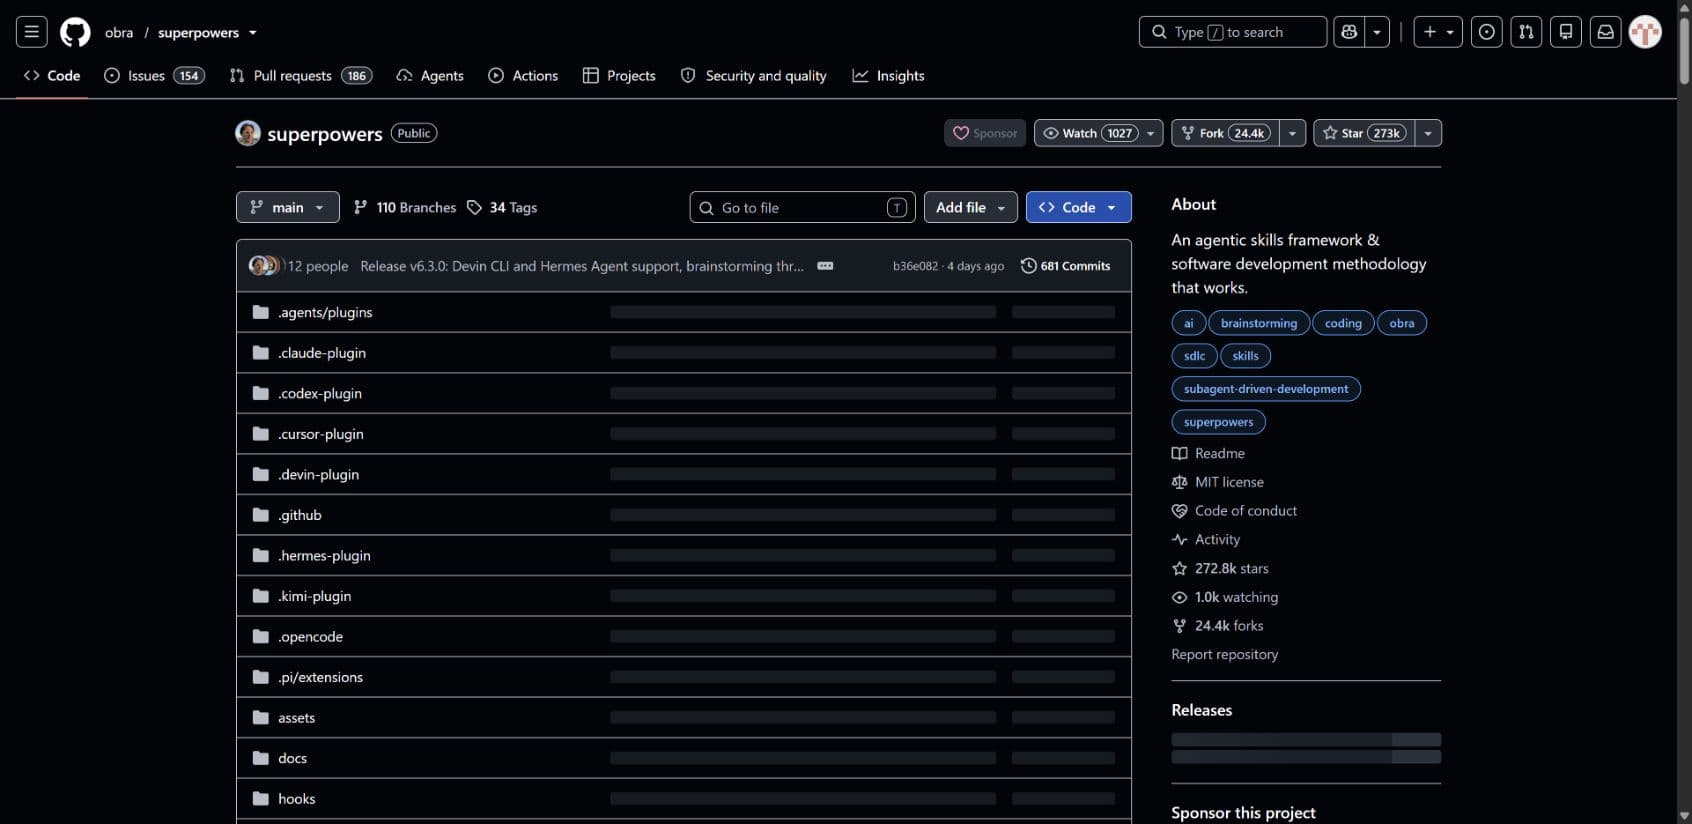Go to GitHub homepage via Octocat logo
Screen dimensions: 1692x824
75,32
